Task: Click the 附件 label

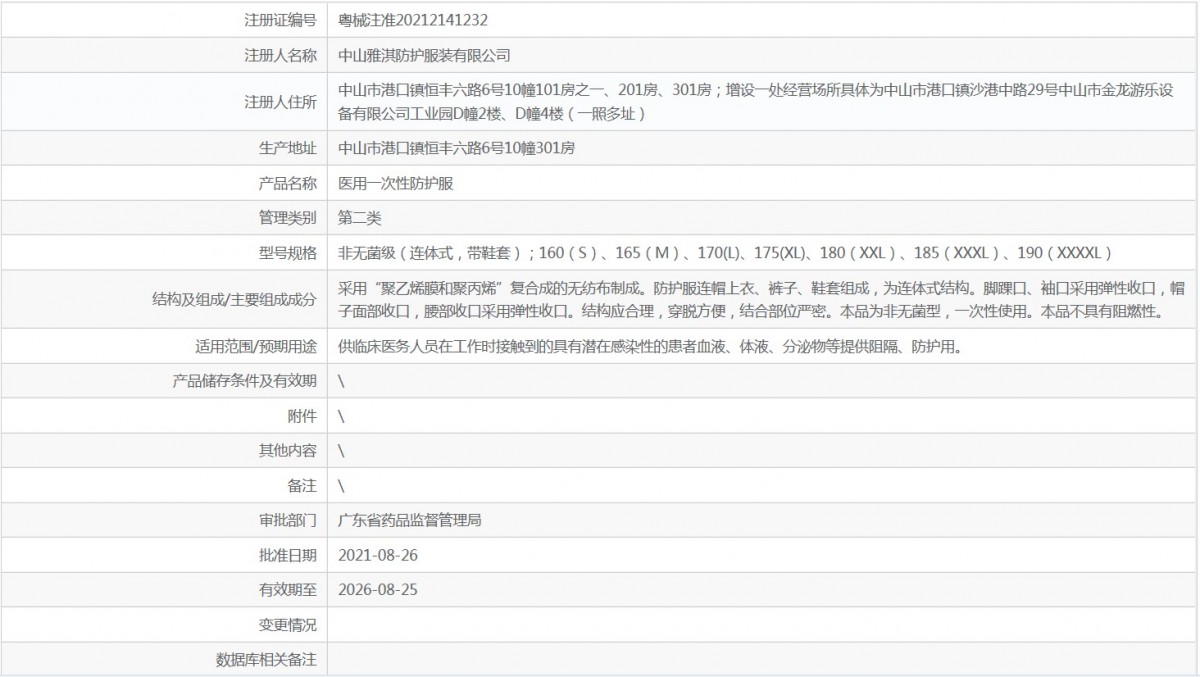Action: pos(302,416)
